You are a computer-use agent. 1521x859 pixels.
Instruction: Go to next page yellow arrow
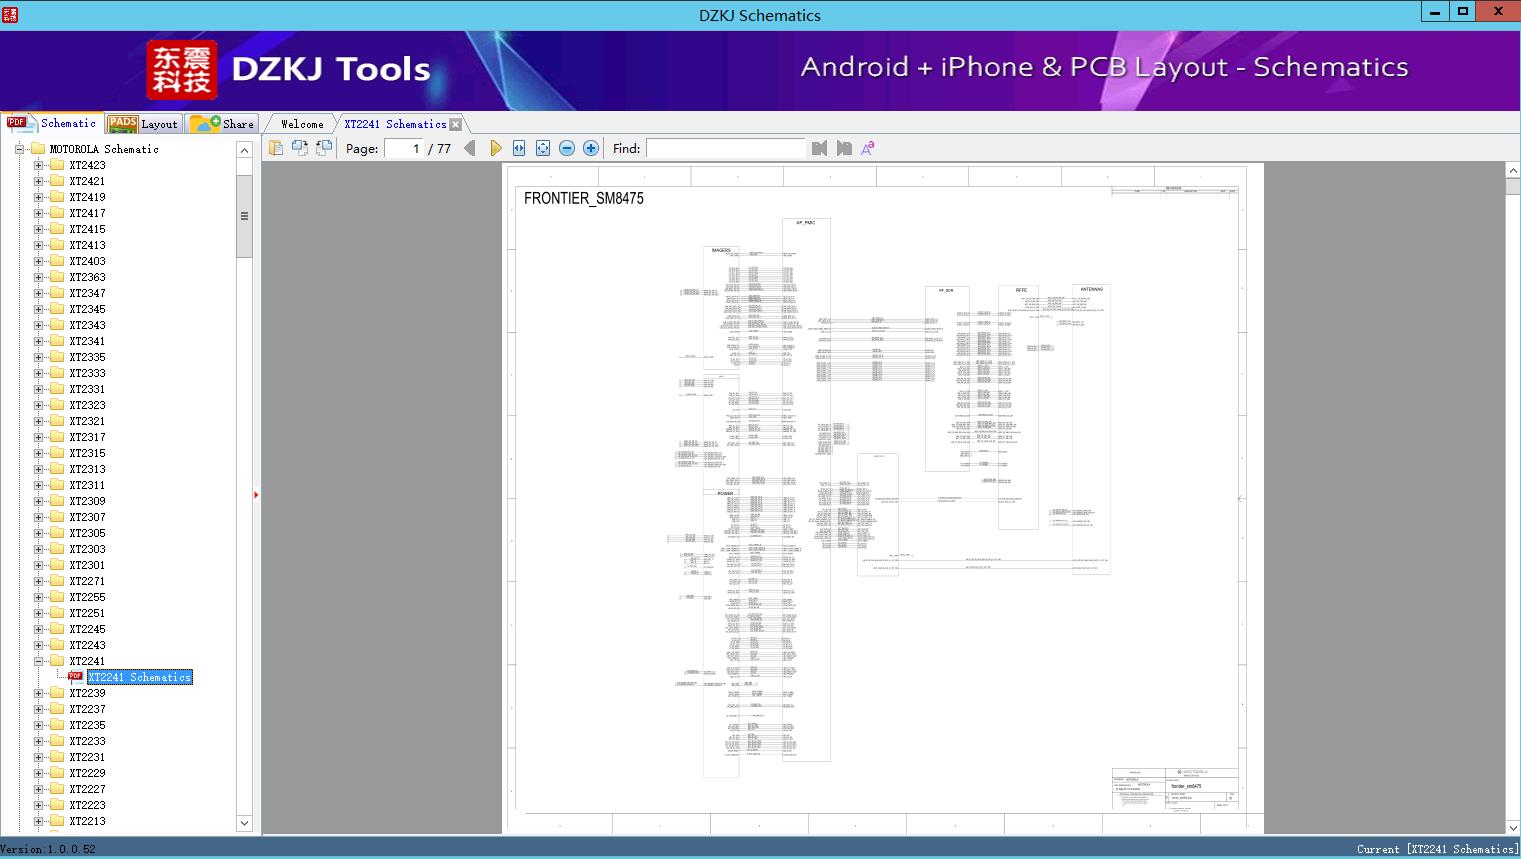click(x=496, y=148)
